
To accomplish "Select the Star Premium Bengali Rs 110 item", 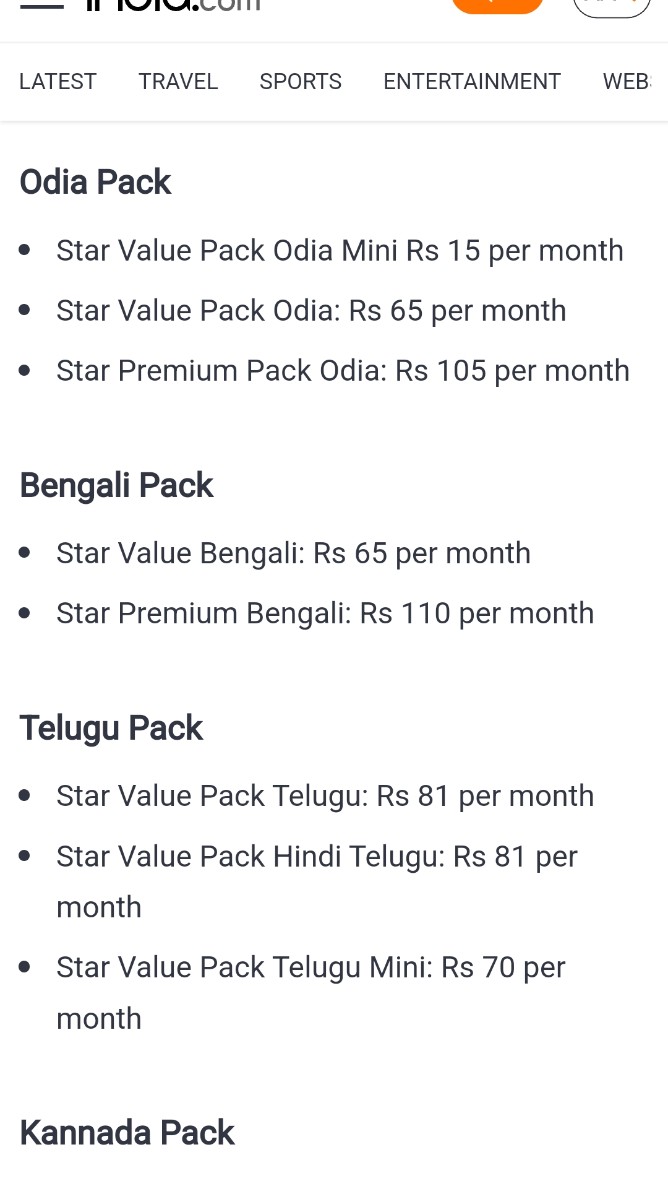I will pyautogui.click(x=325, y=613).
